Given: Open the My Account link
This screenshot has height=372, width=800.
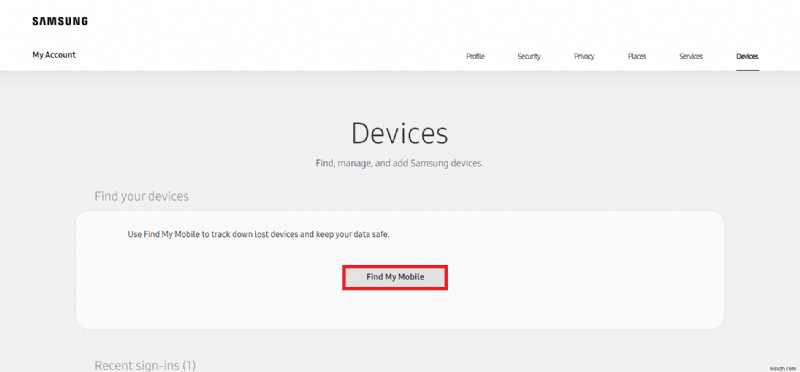Looking at the screenshot, I should point(54,55).
